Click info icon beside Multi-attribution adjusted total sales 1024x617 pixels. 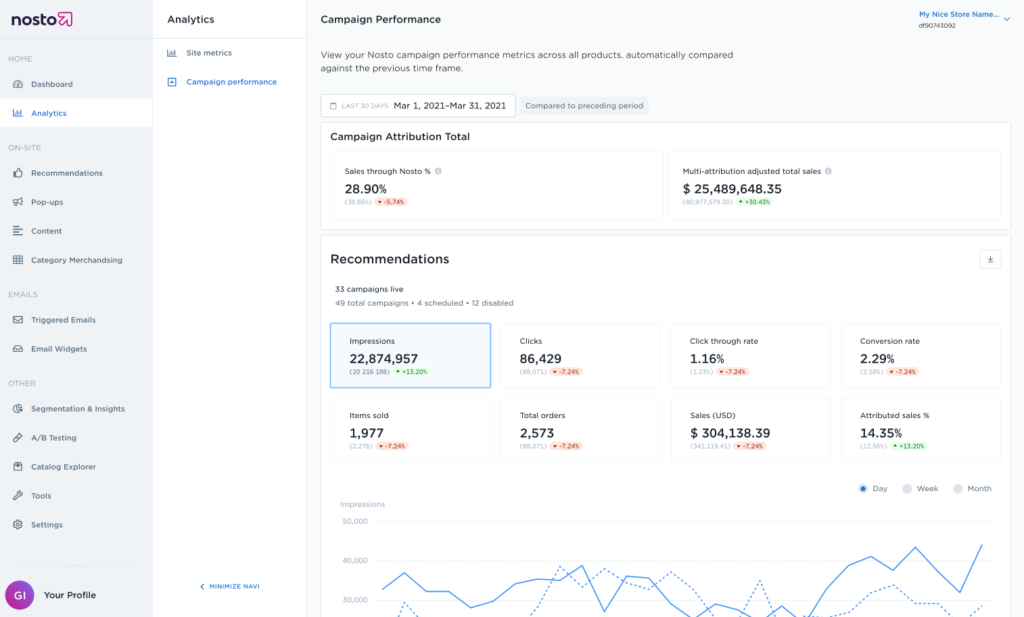click(828, 171)
